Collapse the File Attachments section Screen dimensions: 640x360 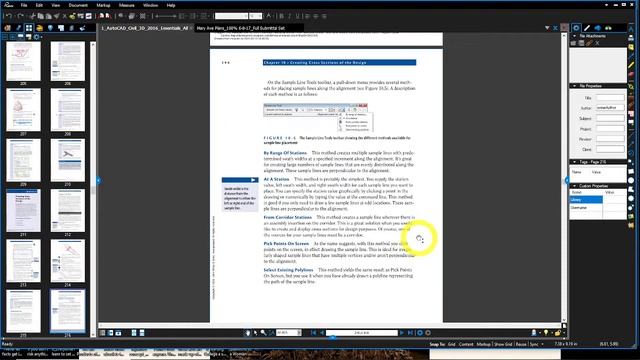point(574,36)
